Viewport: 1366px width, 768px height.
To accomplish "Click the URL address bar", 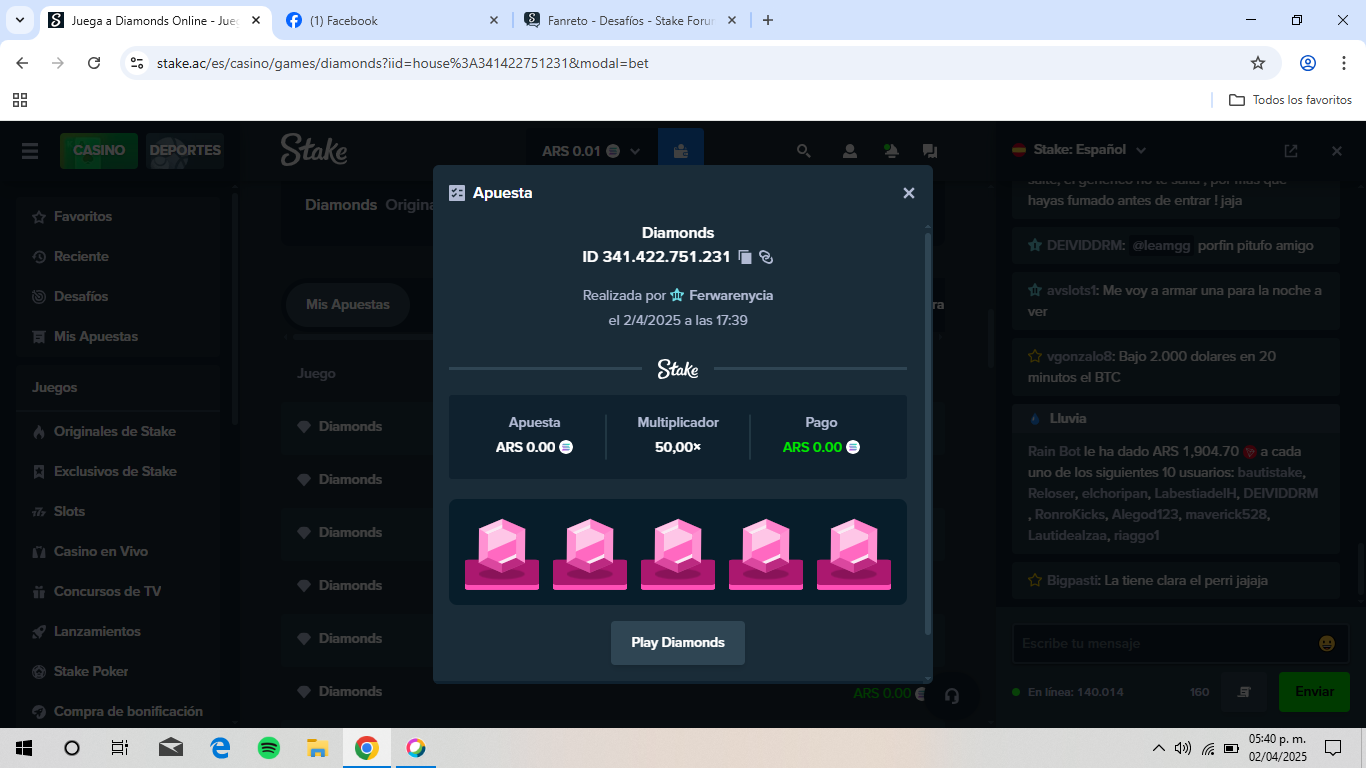I will (x=690, y=63).
